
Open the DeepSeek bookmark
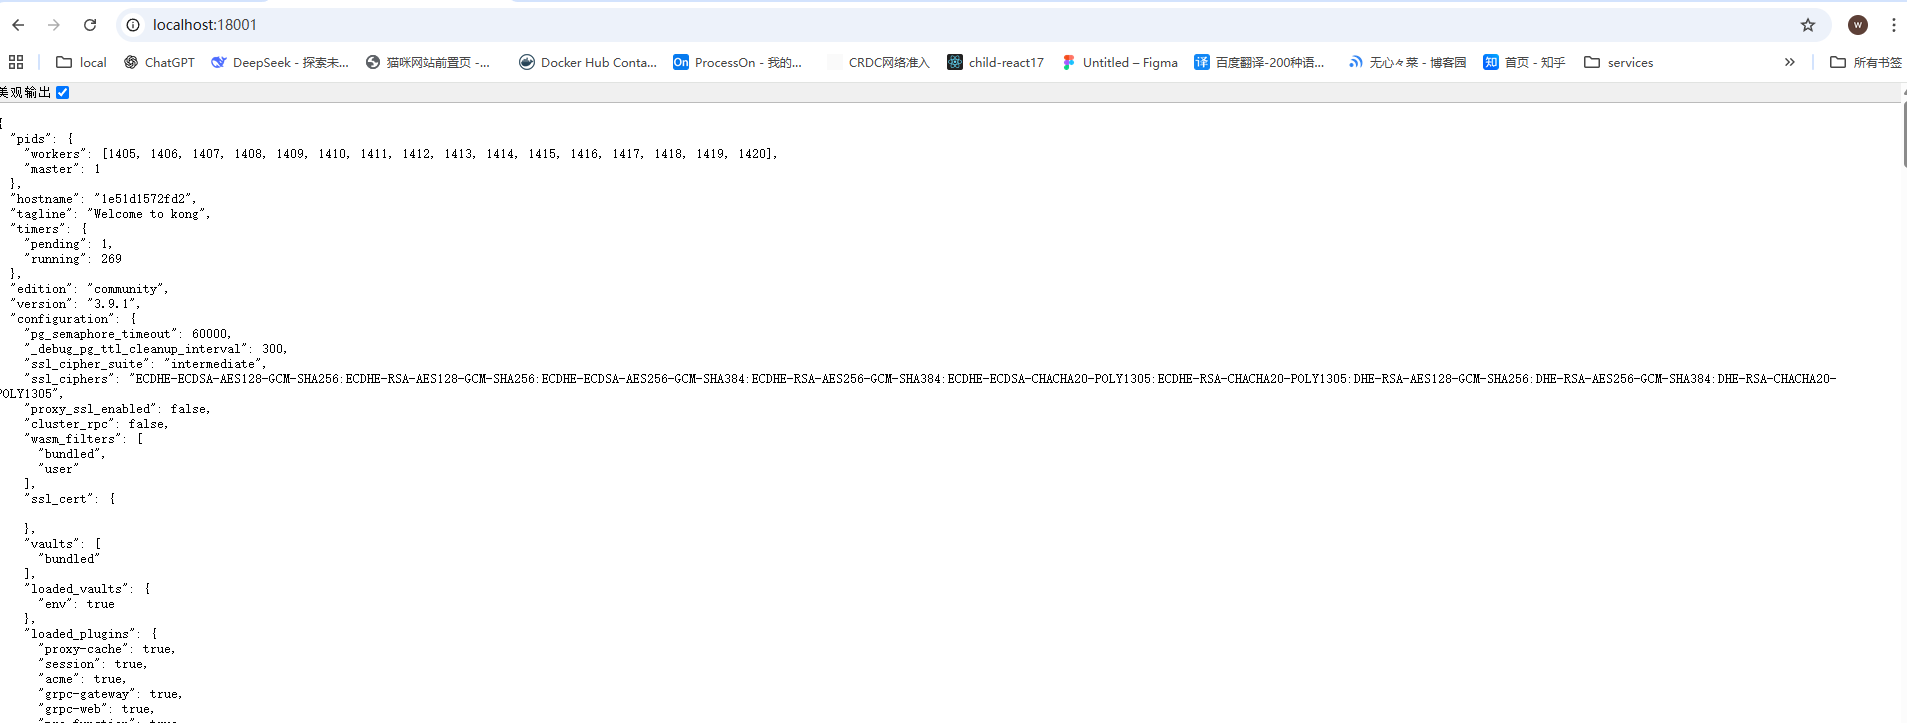pos(280,62)
